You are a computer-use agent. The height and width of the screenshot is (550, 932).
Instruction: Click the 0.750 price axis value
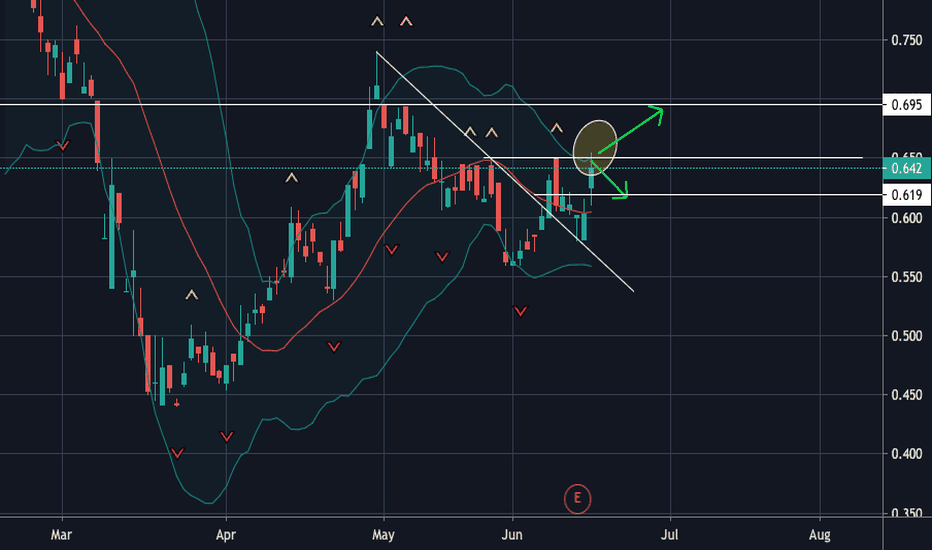tap(906, 40)
